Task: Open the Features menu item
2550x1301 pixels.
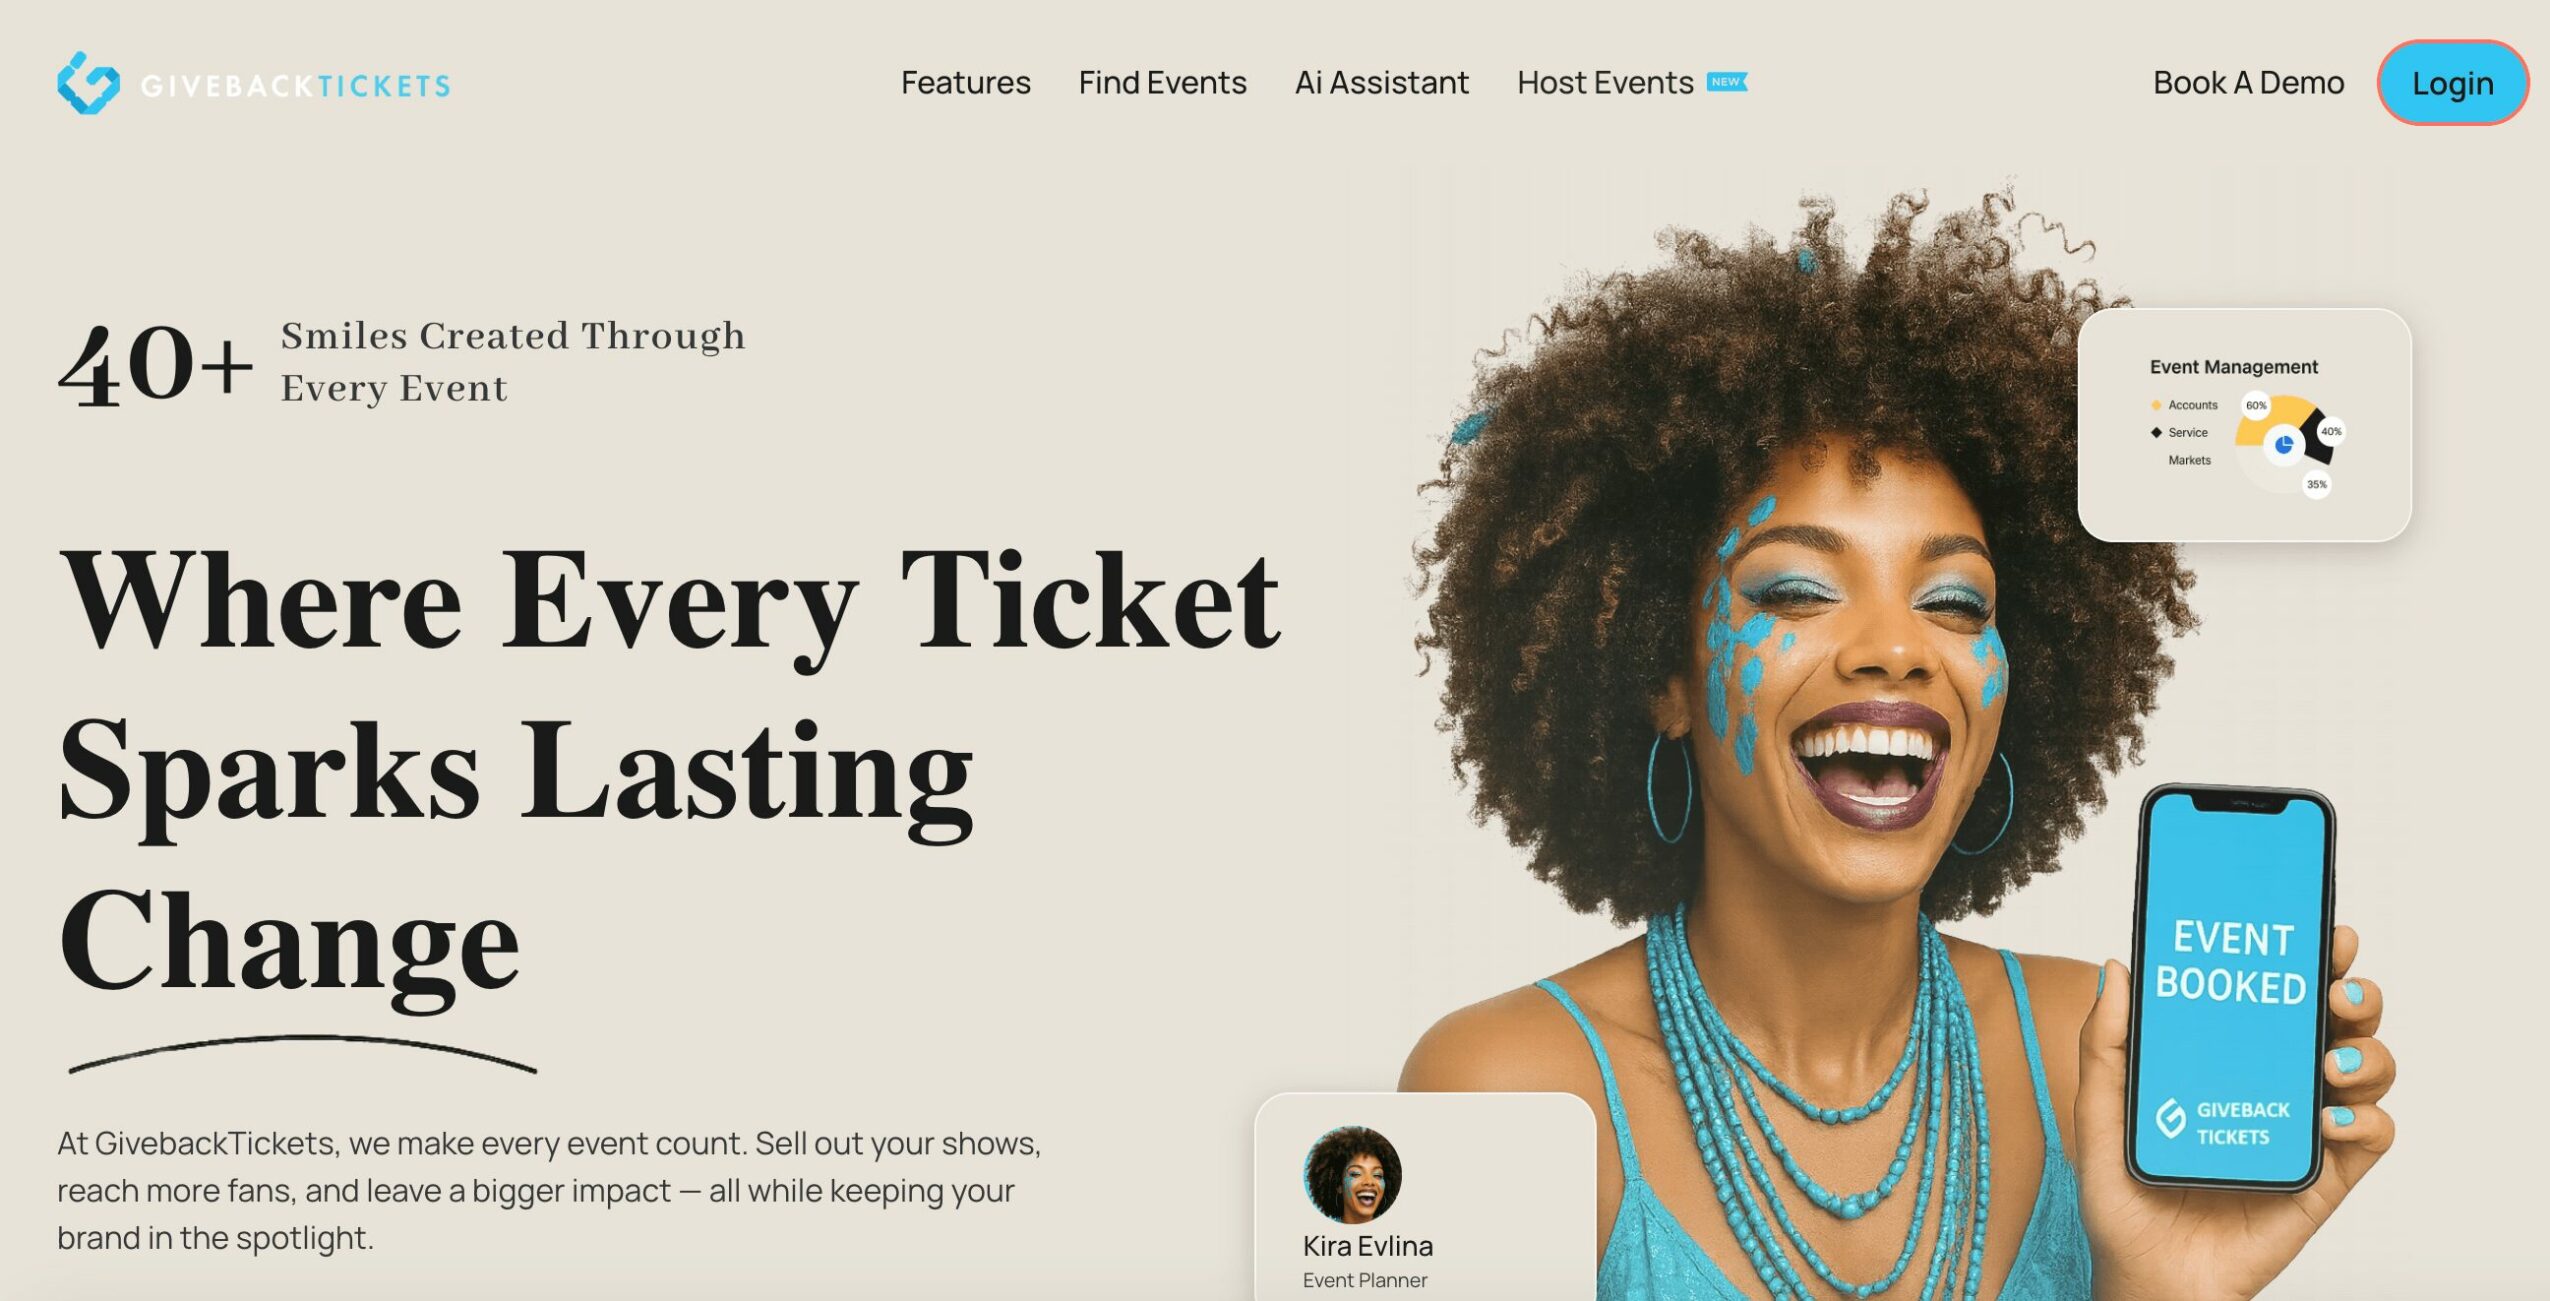Action: pos(965,82)
